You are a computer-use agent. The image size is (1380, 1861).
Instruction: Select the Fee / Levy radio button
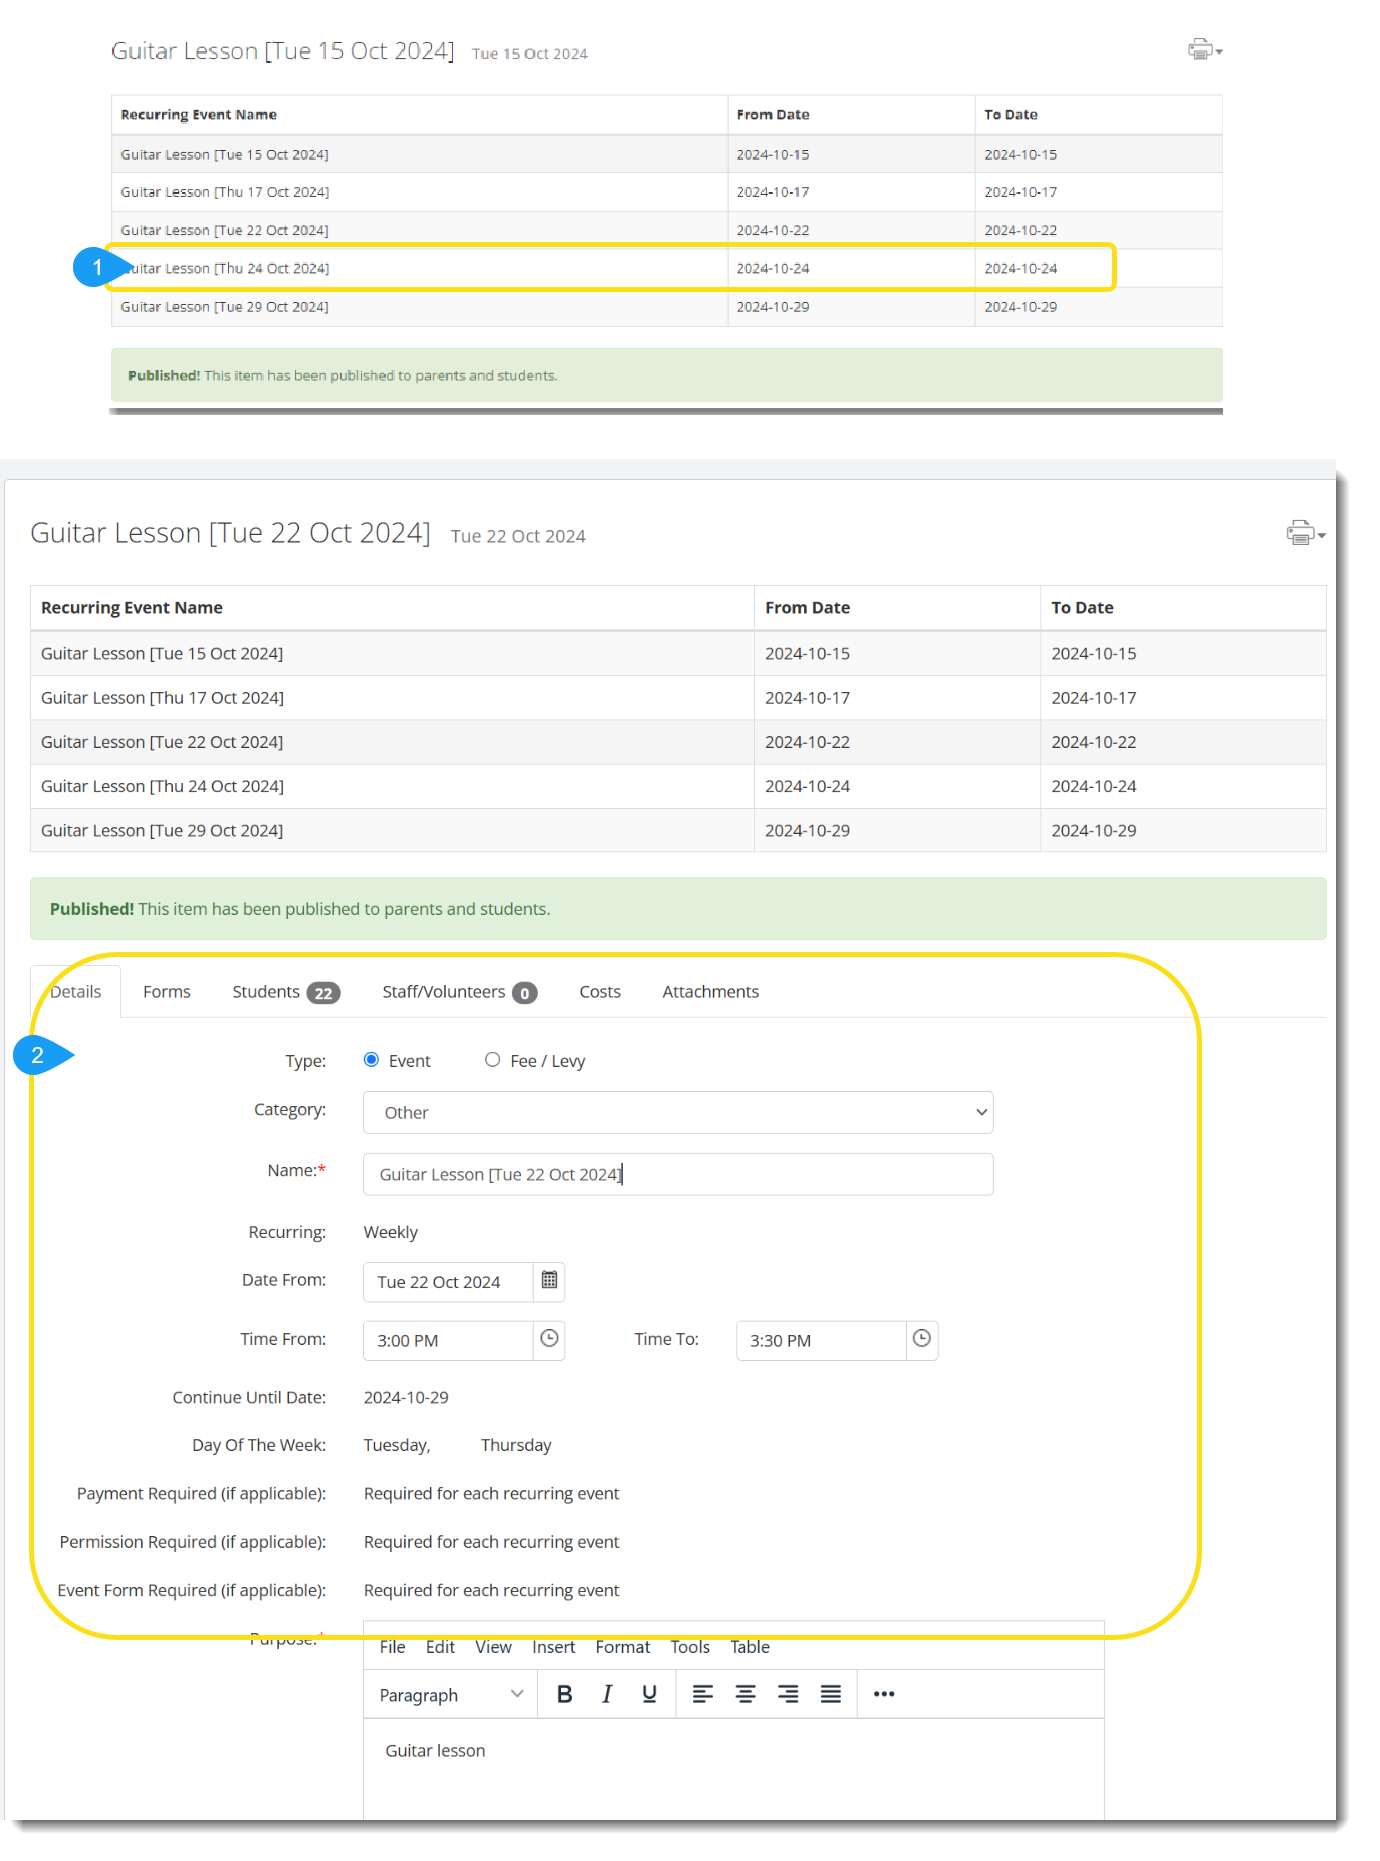point(492,1060)
